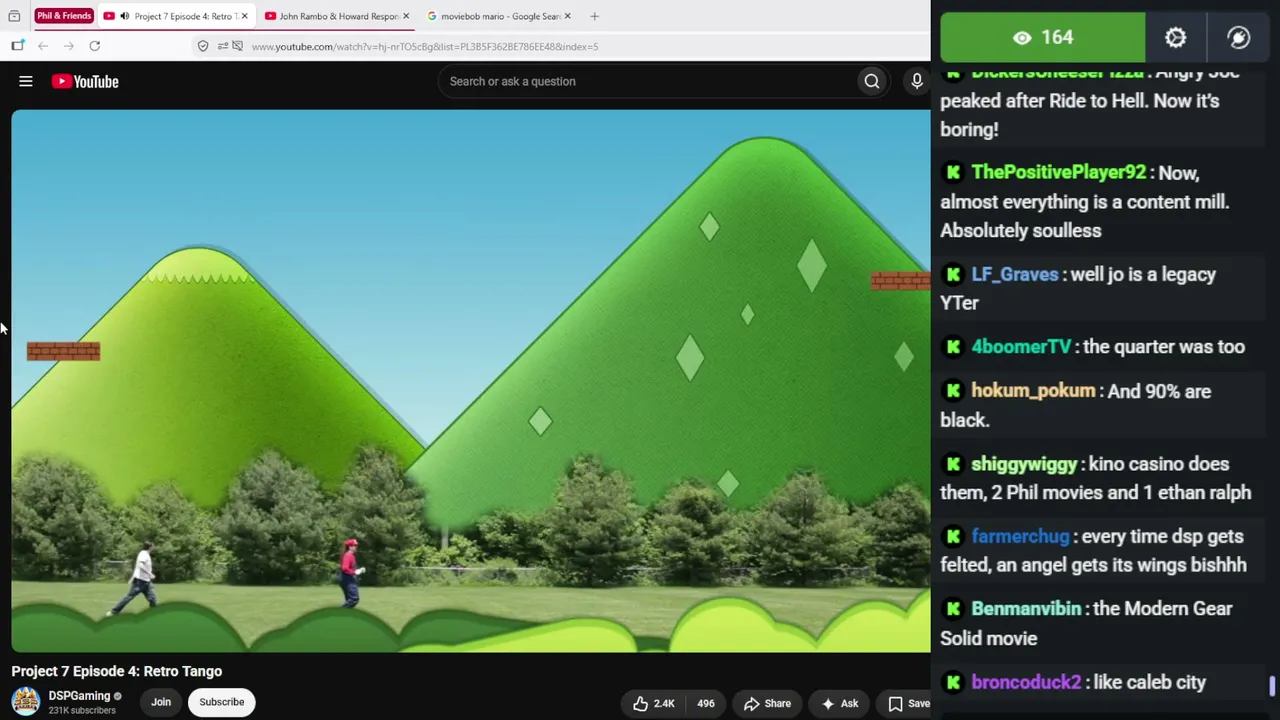The width and height of the screenshot is (1280, 720).
Task: Open the browser's tab overview icon
Action: [14, 16]
